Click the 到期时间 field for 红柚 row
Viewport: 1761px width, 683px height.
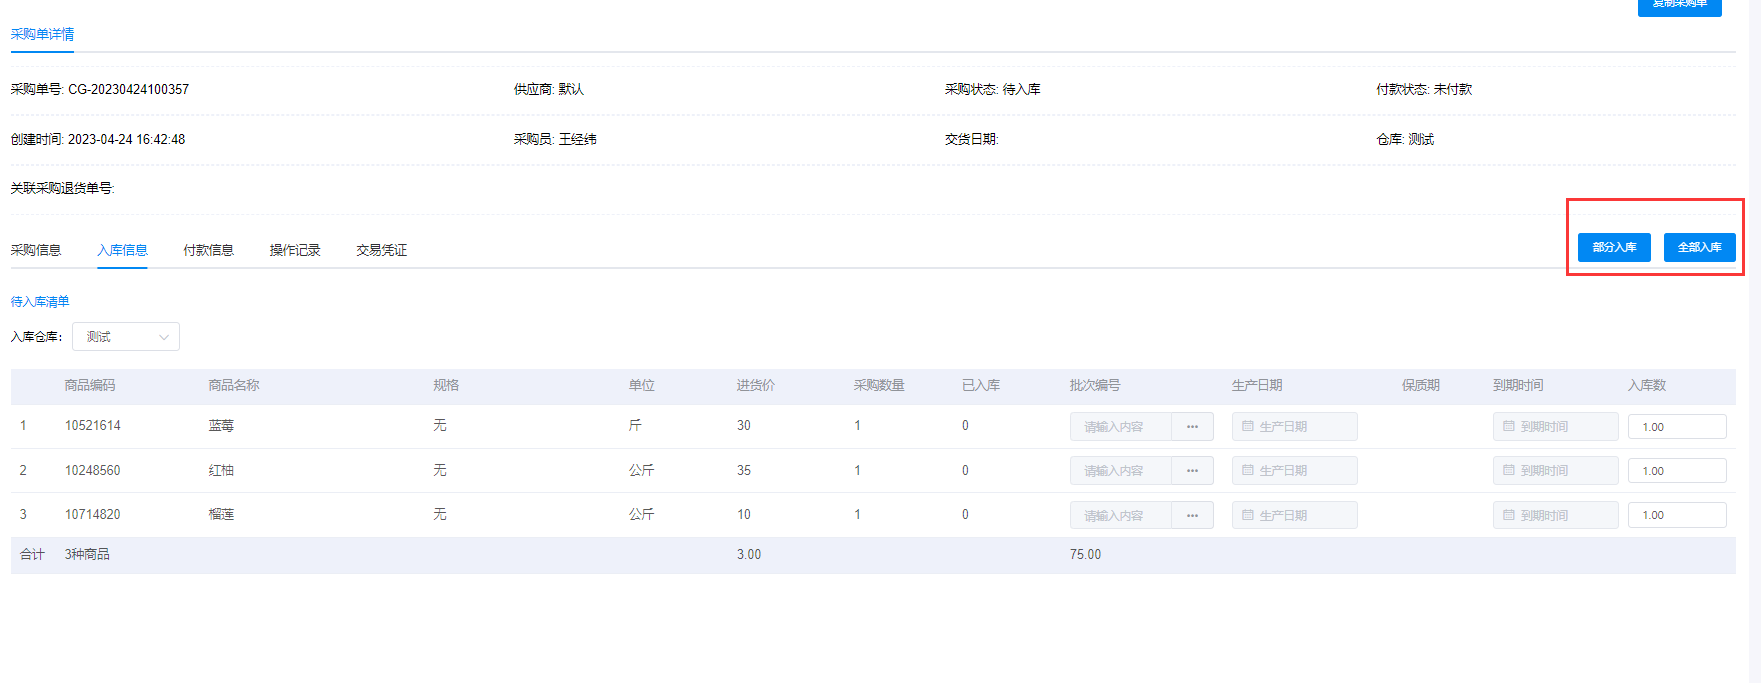point(1555,471)
